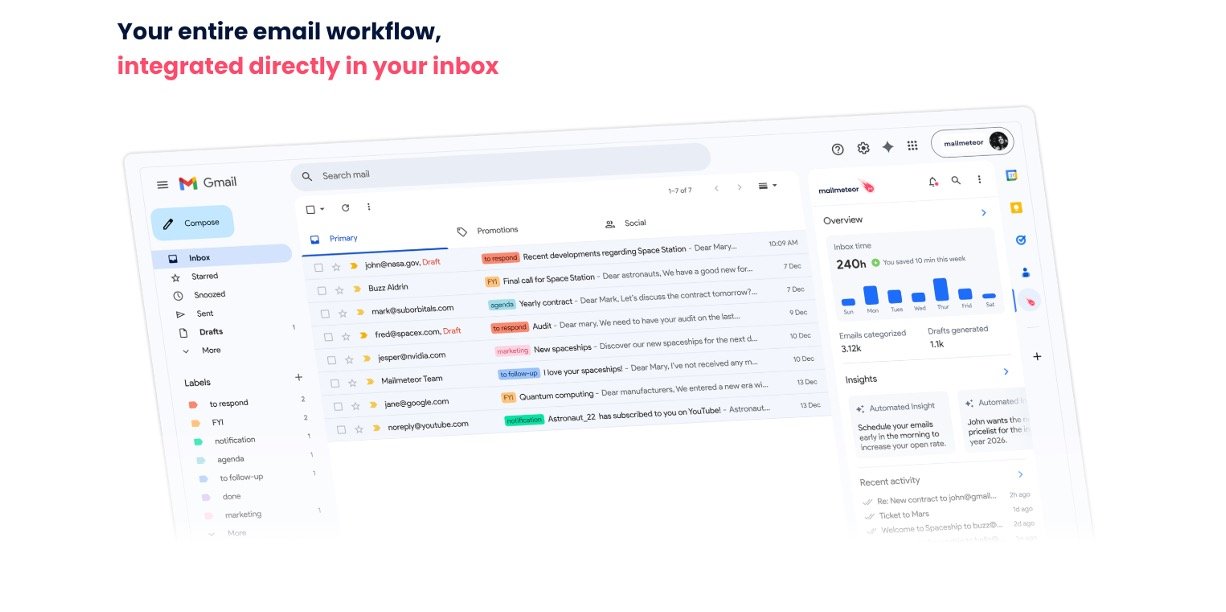The image size is (1226, 612).
Task: Click the refresh inbox icon
Action: pos(345,208)
